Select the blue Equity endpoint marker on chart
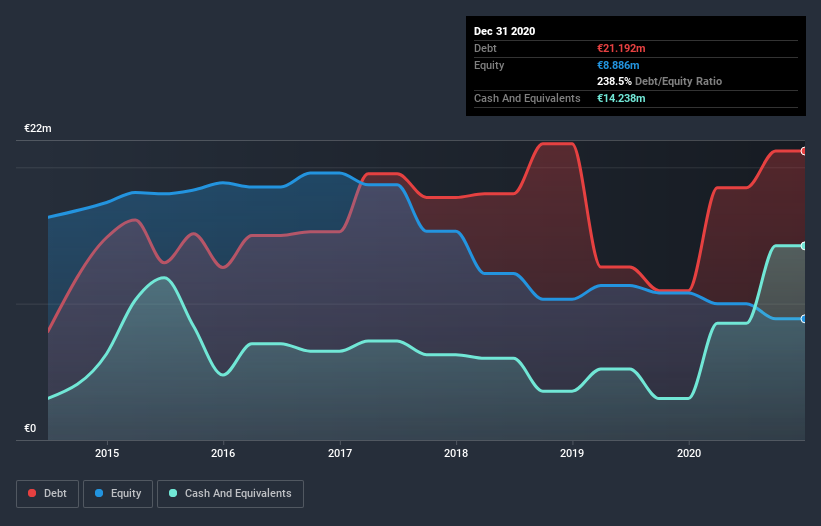821x526 pixels. (x=804, y=319)
